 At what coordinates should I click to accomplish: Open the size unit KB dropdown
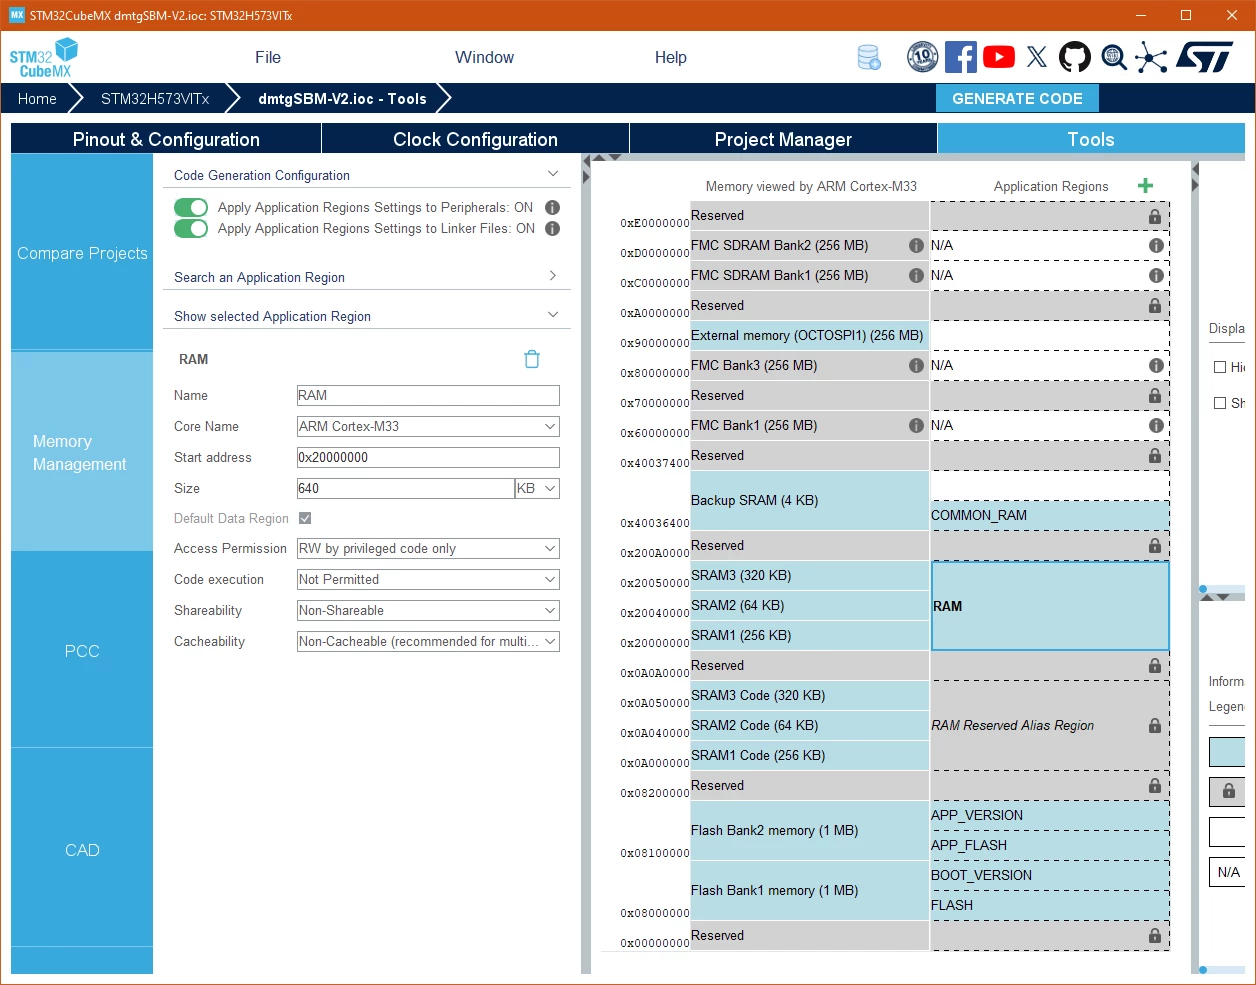[537, 488]
